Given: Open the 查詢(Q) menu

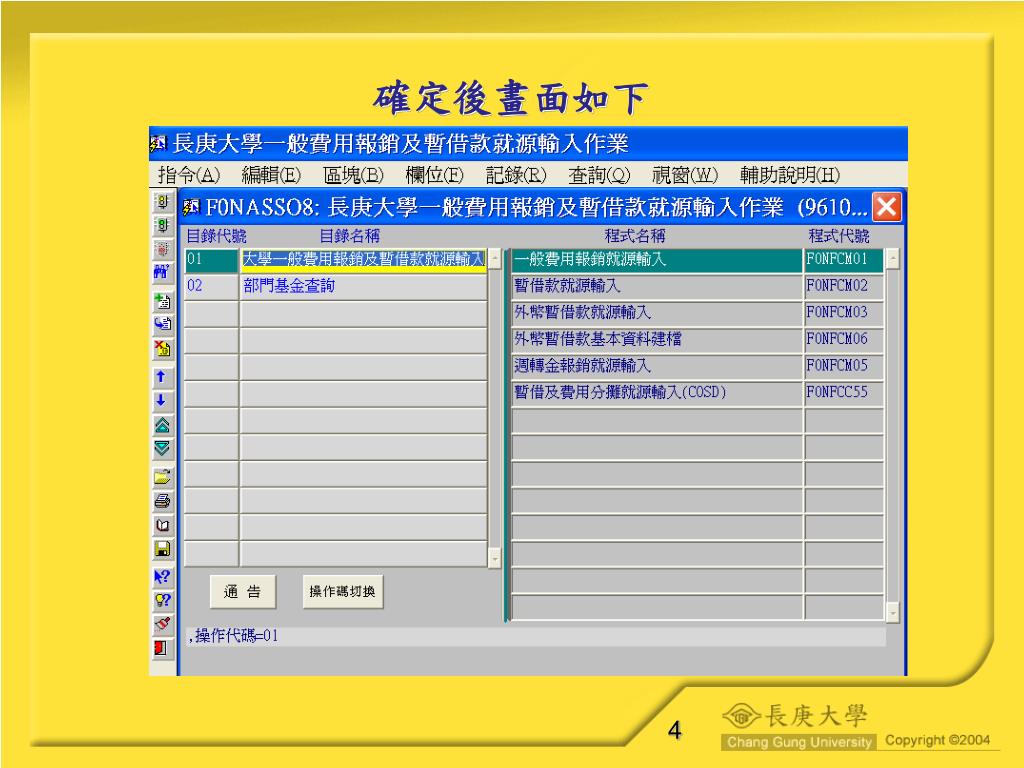Looking at the screenshot, I should 599,175.
